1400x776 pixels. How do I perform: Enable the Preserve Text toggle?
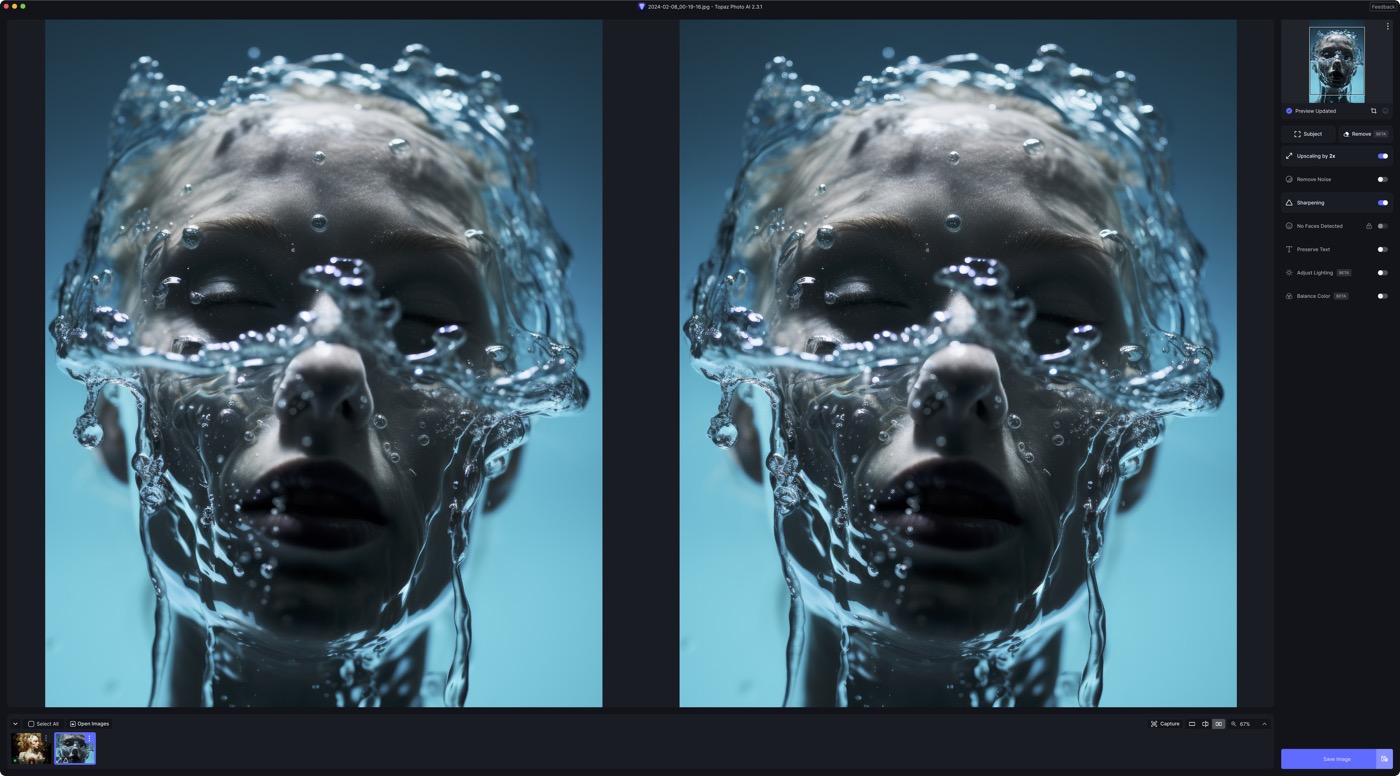point(1383,249)
